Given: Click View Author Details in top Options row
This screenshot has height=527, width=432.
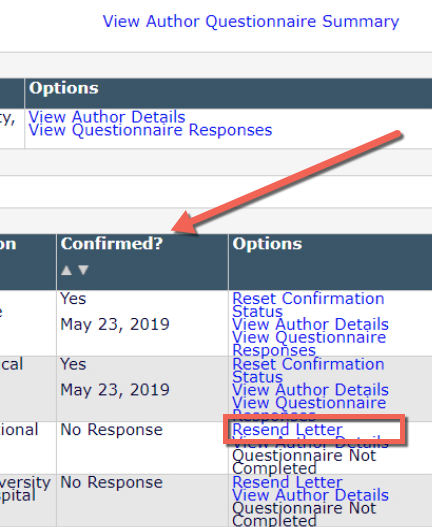Looking at the screenshot, I should click(107, 117).
